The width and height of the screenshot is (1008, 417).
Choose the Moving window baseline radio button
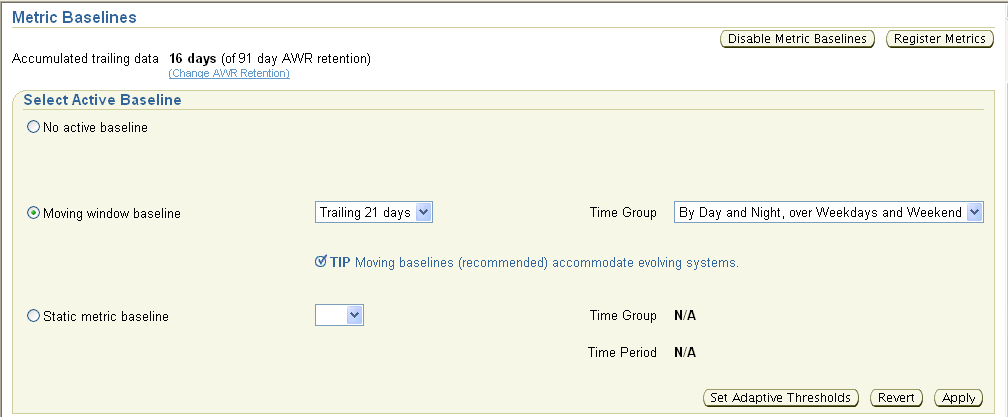[x=34, y=213]
